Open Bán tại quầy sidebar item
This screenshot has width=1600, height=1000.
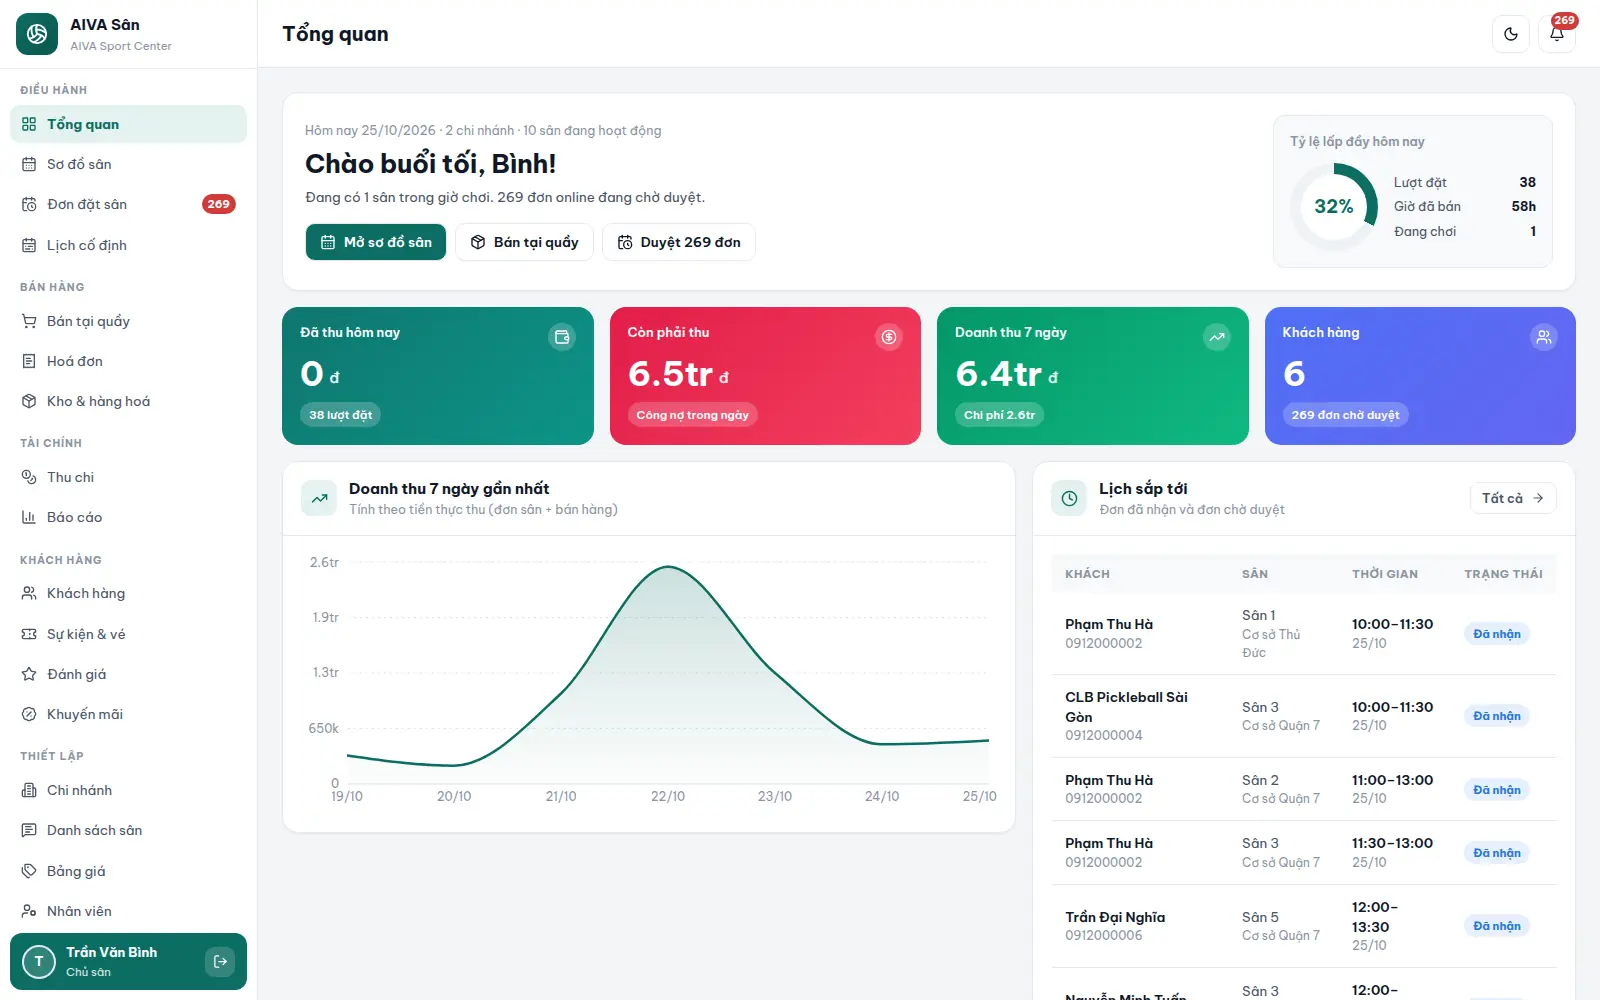pyautogui.click(x=128, y=321)
